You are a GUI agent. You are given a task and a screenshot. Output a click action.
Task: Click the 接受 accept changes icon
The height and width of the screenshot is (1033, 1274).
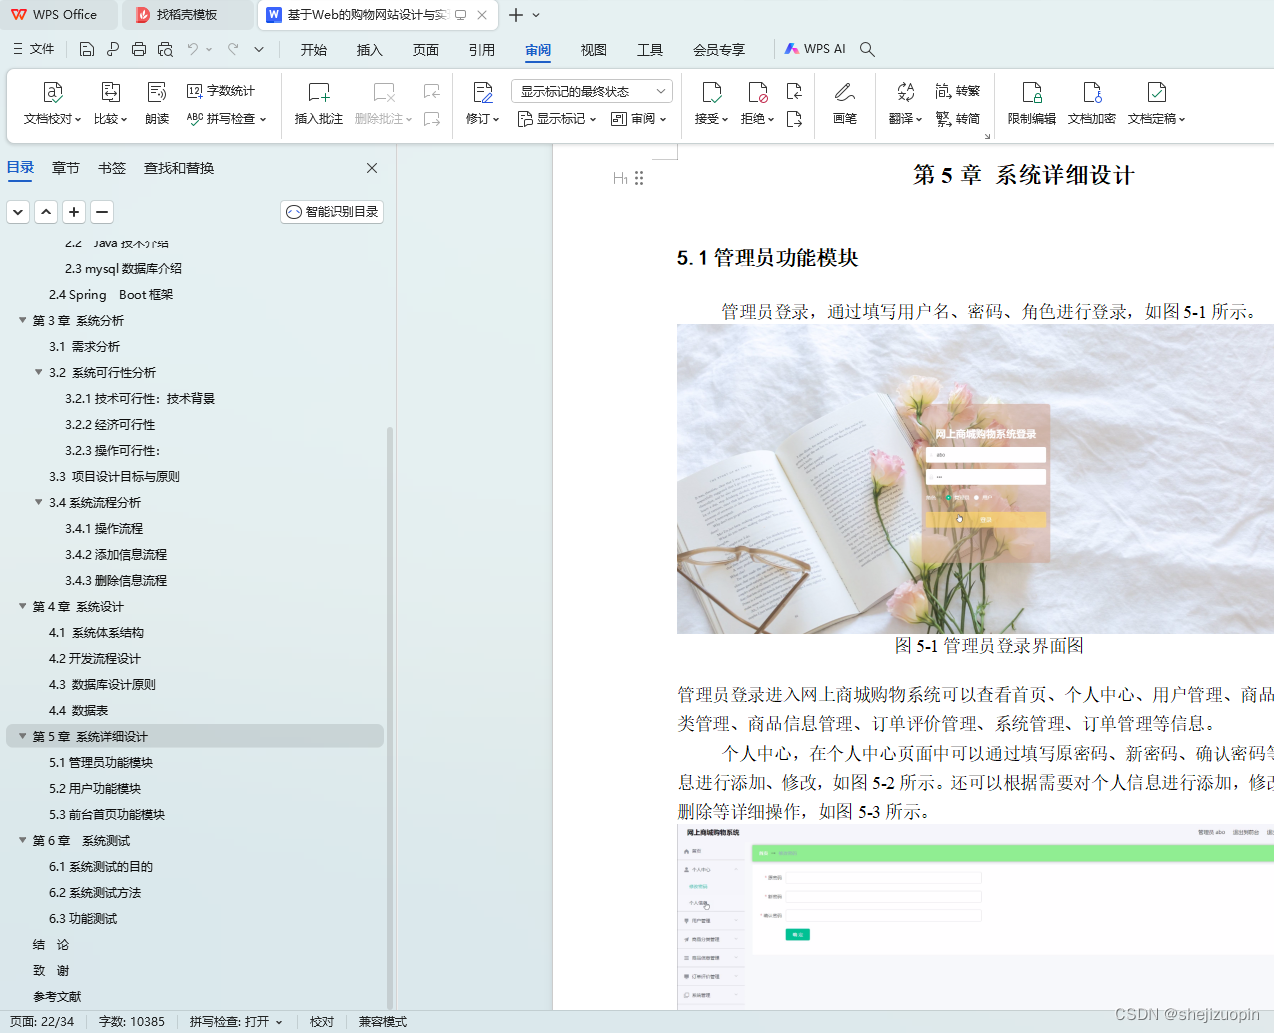coord(711,93)
